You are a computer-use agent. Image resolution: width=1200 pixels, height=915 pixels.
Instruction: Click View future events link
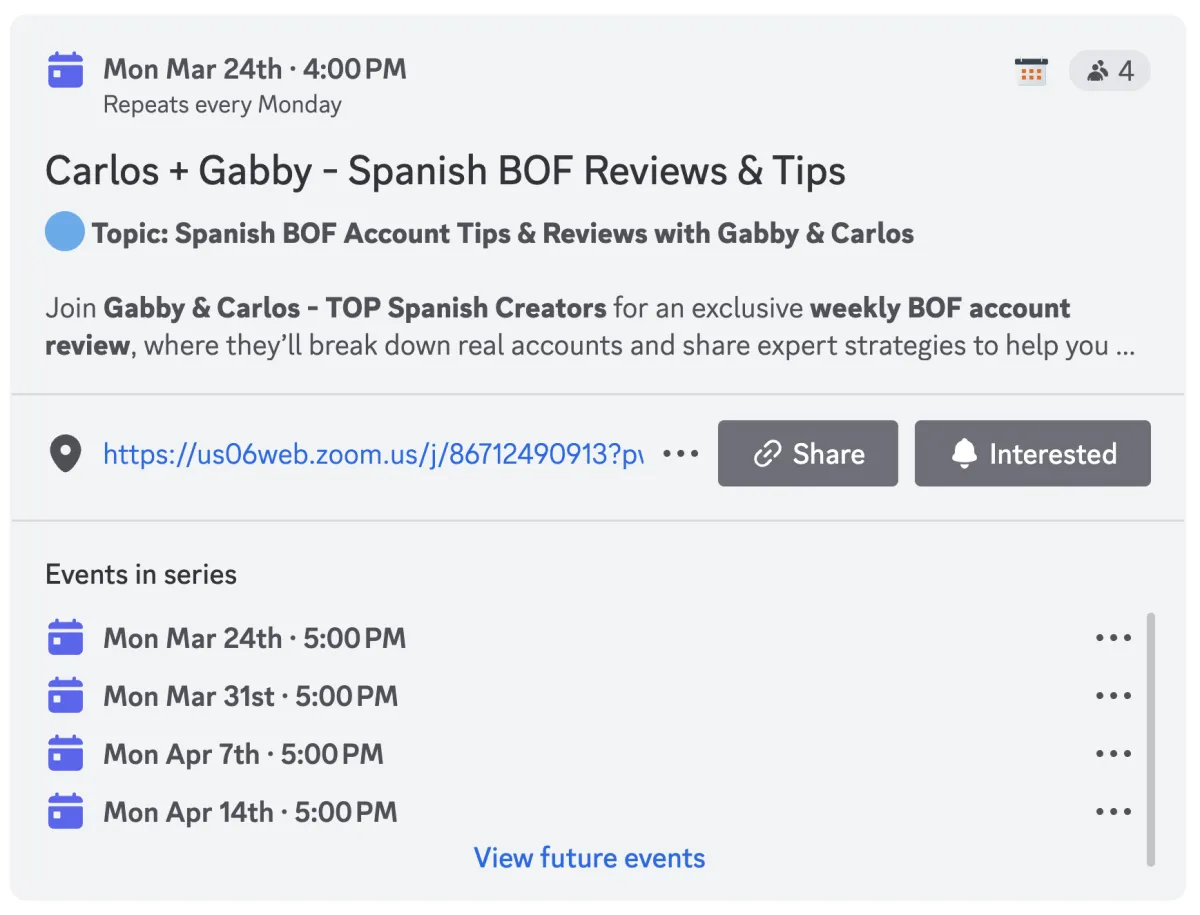point(589,858)
